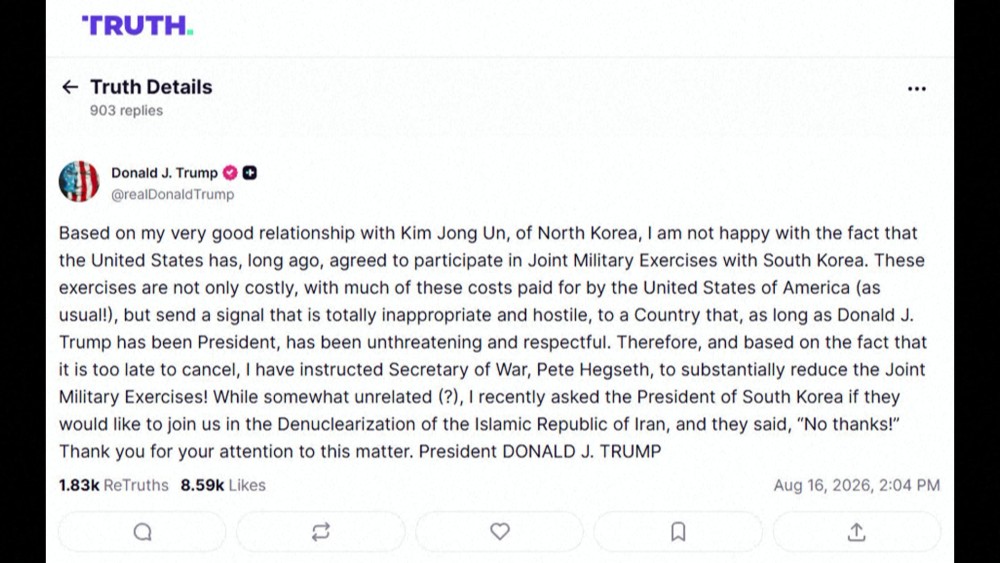This screenshot has height=563, width=1000.
Task: Click the Truth Details heading
Action: coord(151,87)
